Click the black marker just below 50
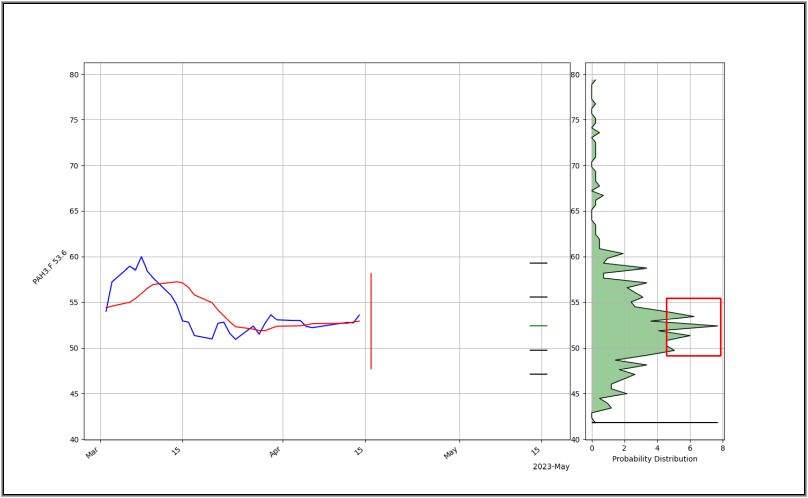Image resolution: width=808 pixels, height=498 pixels. (539, 350)
